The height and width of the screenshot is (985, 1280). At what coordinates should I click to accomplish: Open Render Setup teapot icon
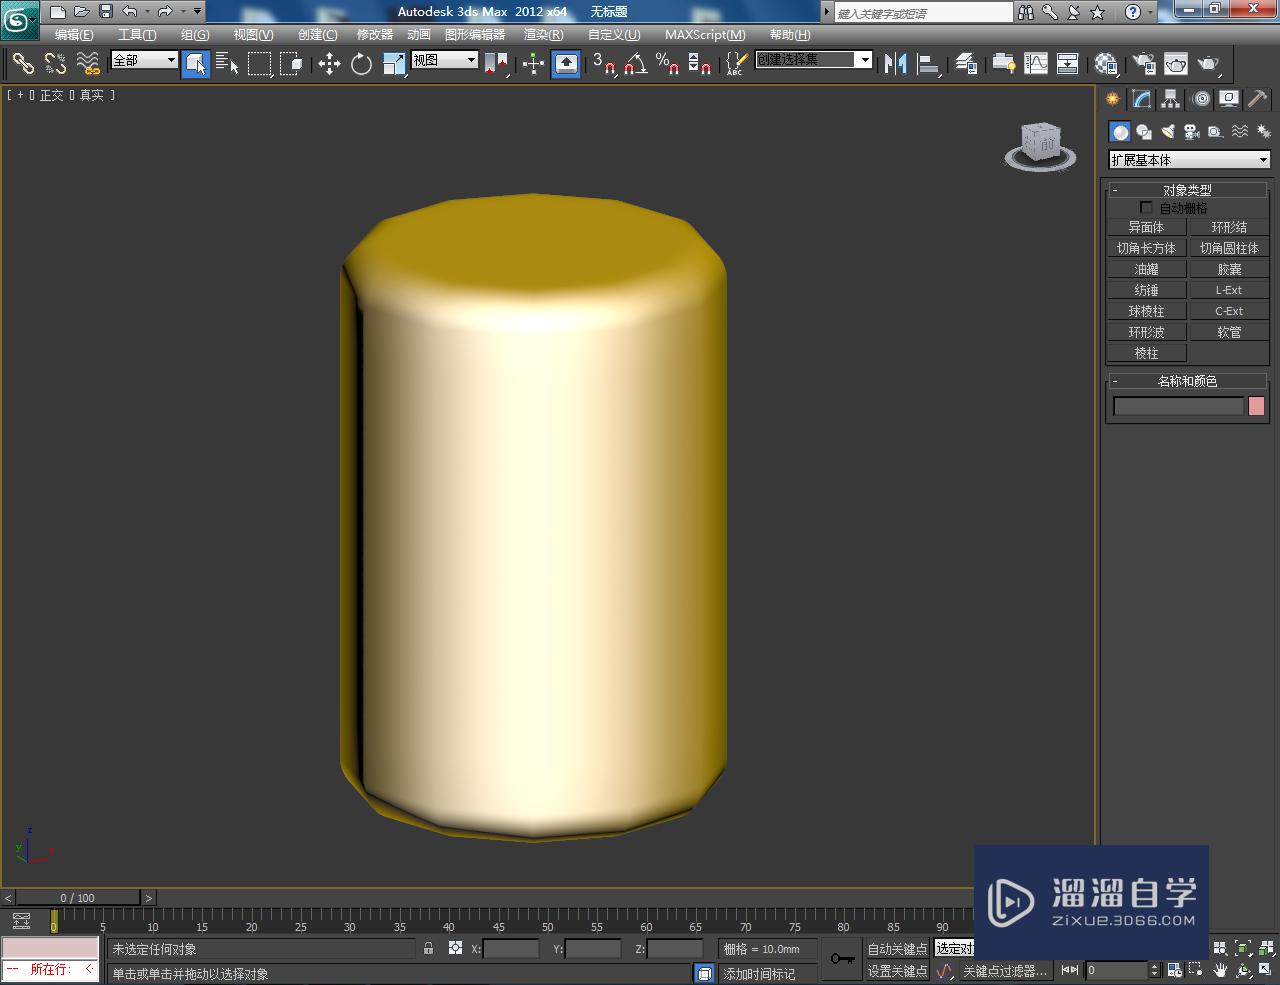click(1143, 64)
